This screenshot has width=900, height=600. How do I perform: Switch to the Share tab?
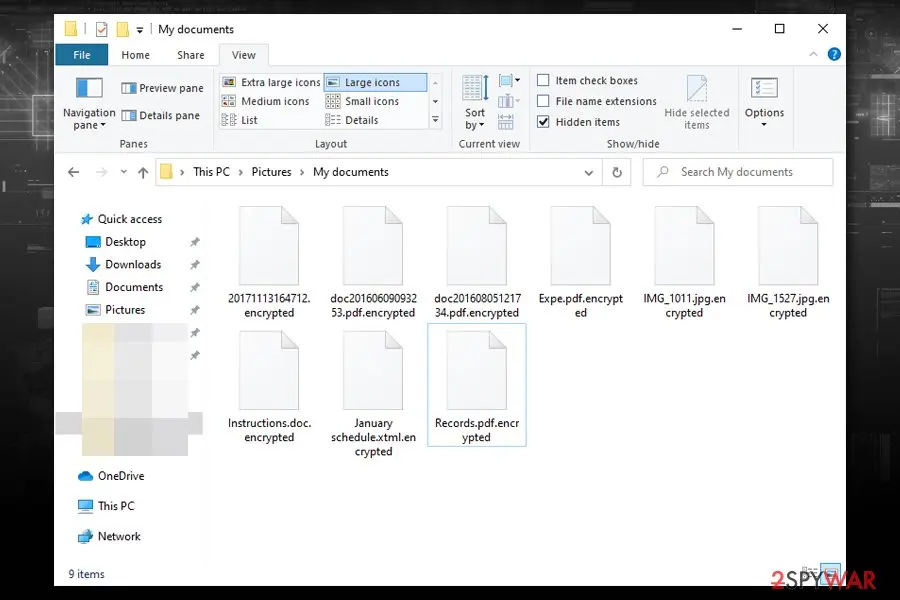click(191, 55)
